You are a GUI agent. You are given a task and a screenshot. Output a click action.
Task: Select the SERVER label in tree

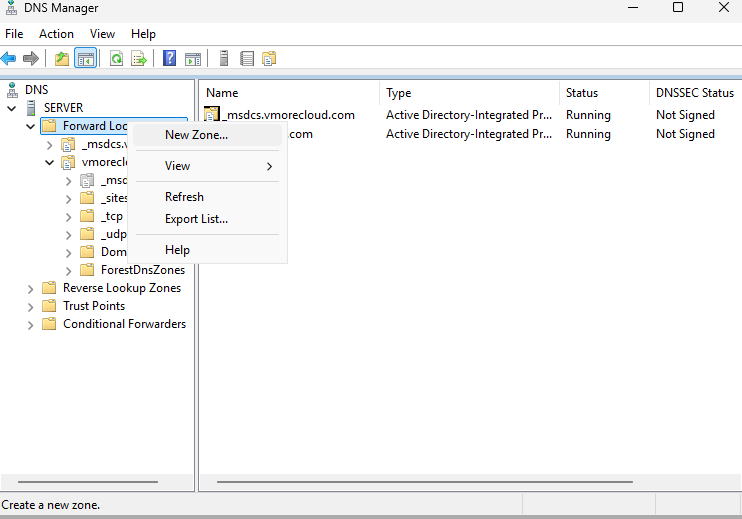[63, 108]
